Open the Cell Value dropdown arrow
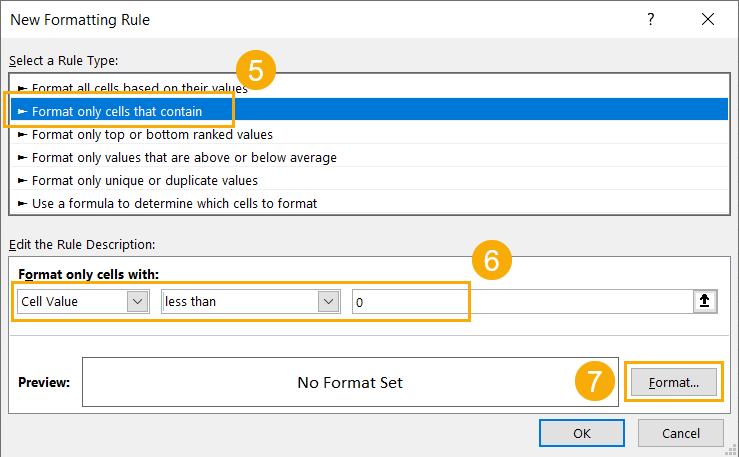The width and height of the screenshot is (739, 457). tap(138, 302)
